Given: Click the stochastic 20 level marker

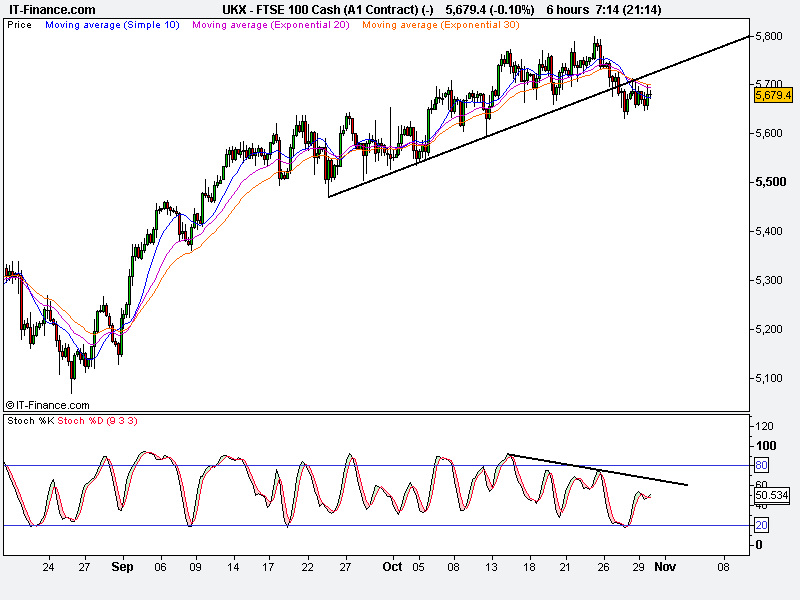Looking at the screenshot, I should point(761,525).
